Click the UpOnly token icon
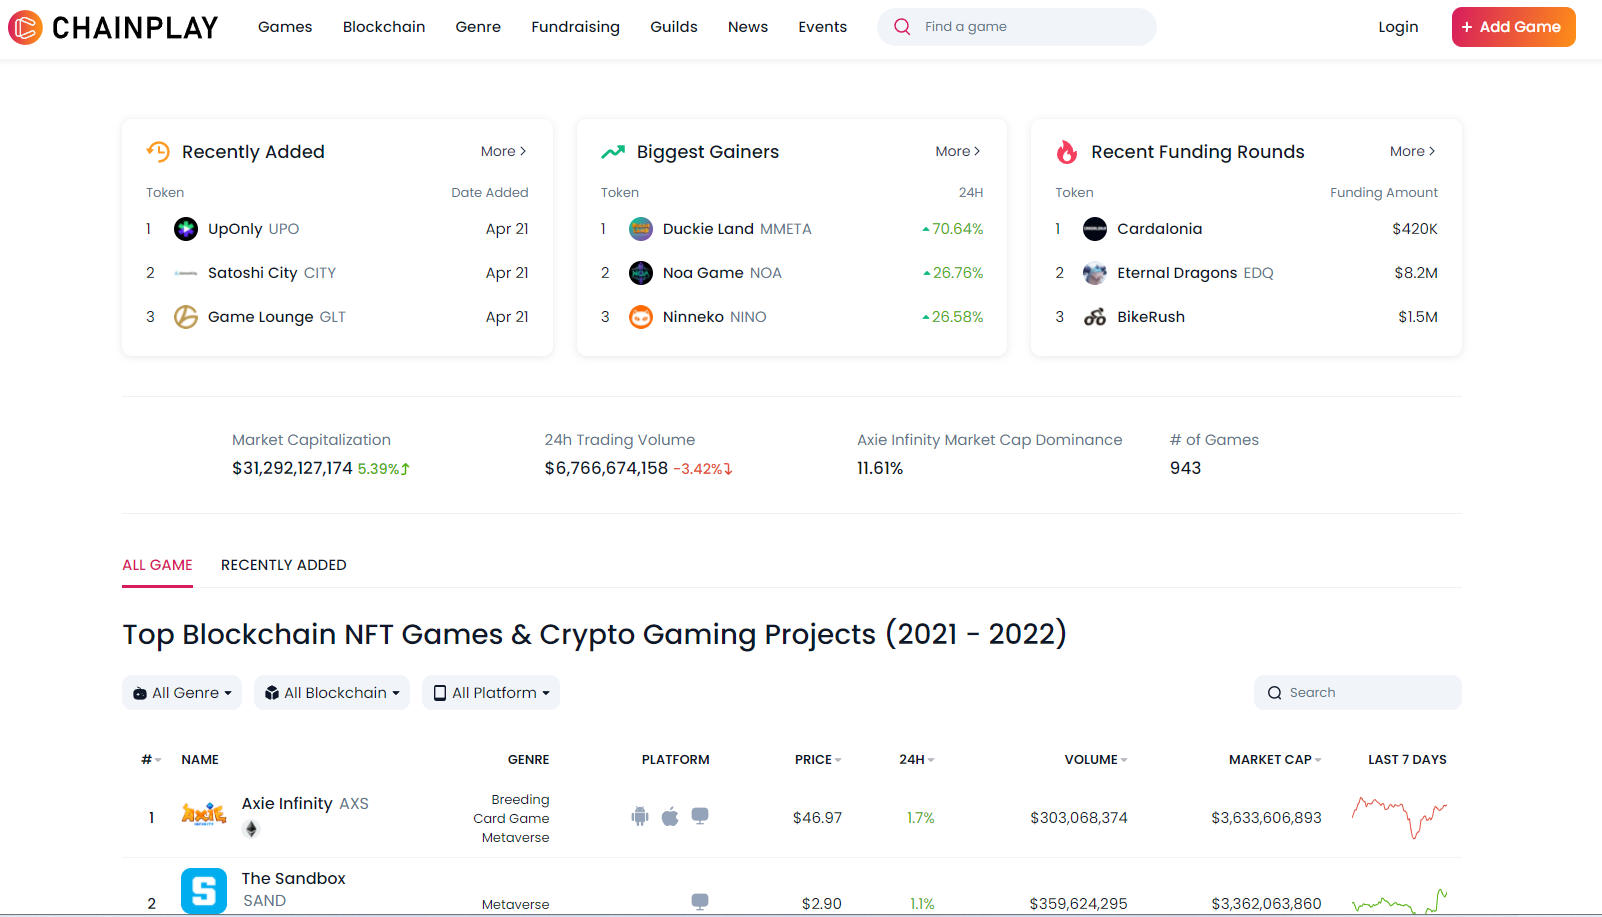Image resolution: width=1602 pixels, height=917 pixels. tap(186, 229)
